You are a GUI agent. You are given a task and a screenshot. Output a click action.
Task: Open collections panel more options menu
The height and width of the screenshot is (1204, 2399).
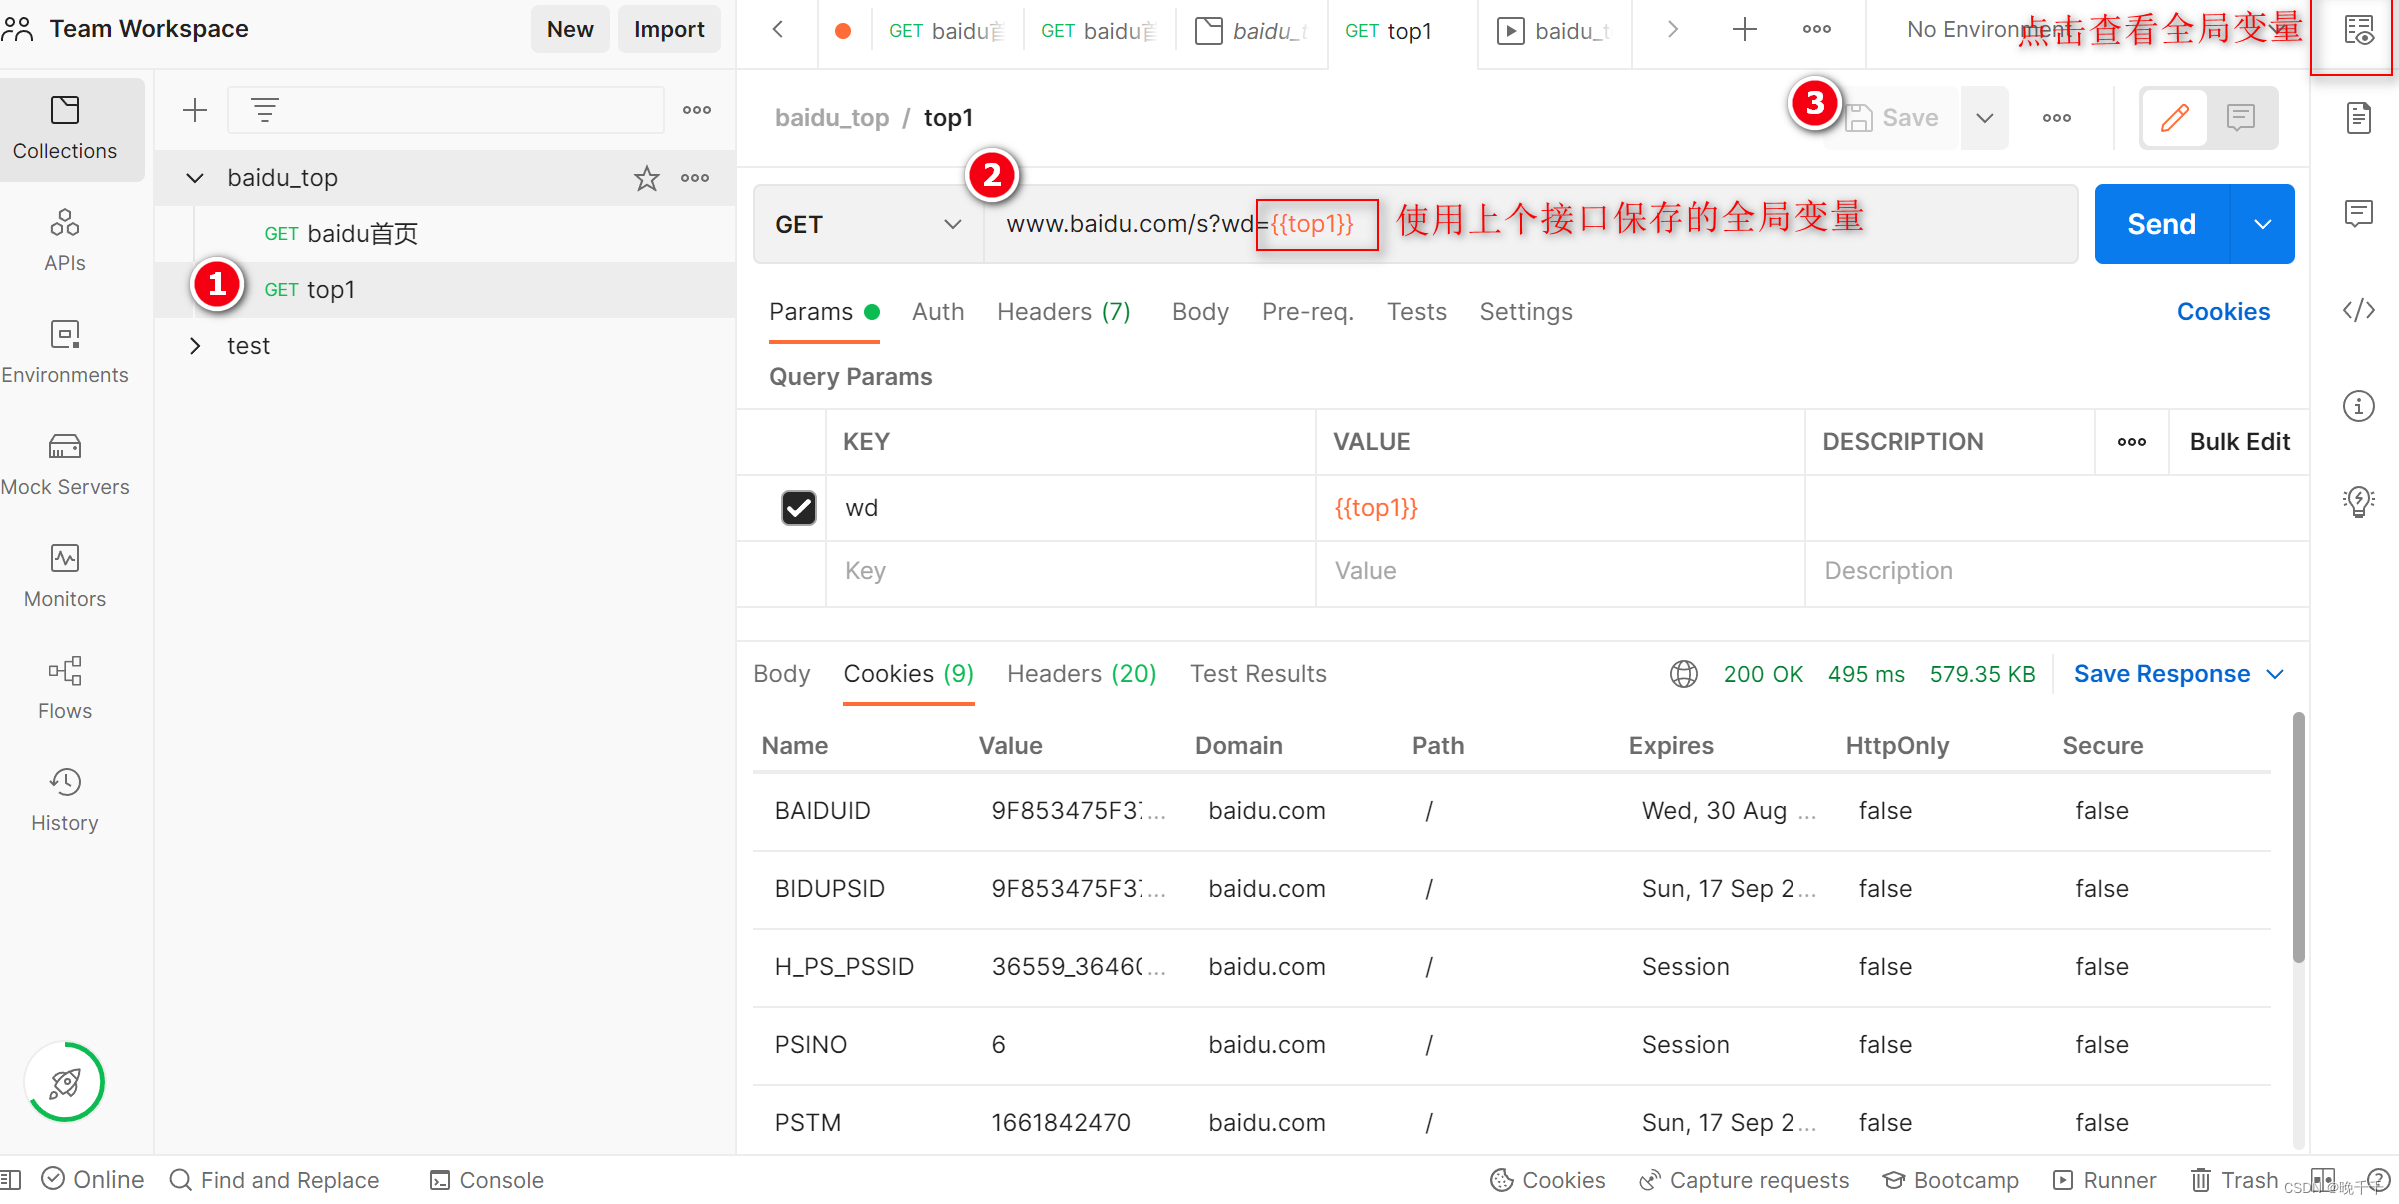[x=697, y=110]
